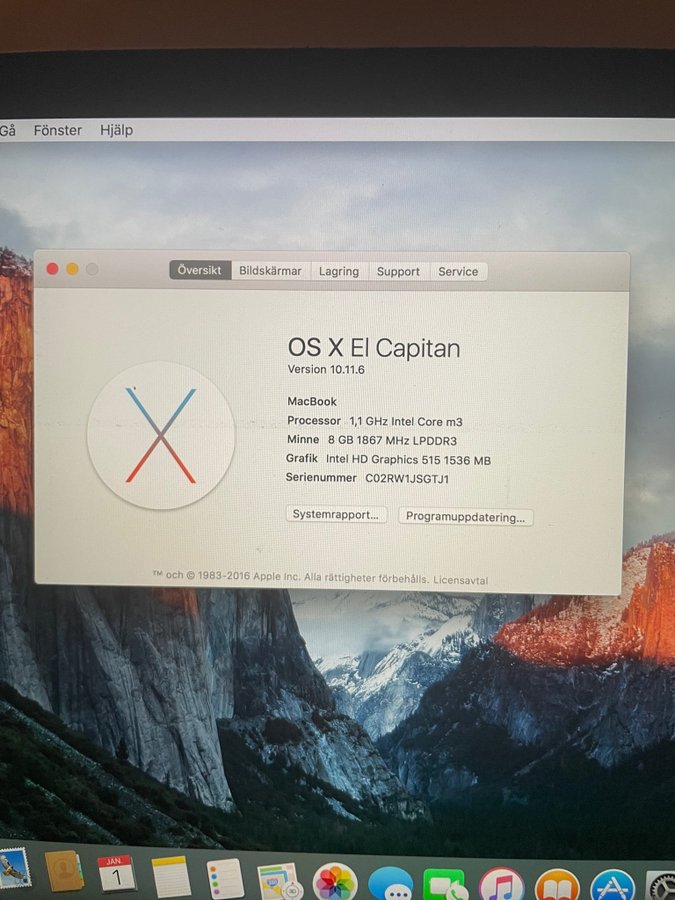Select the Lagring tab
Screen dimensions: 675x900
coord(339,272)
